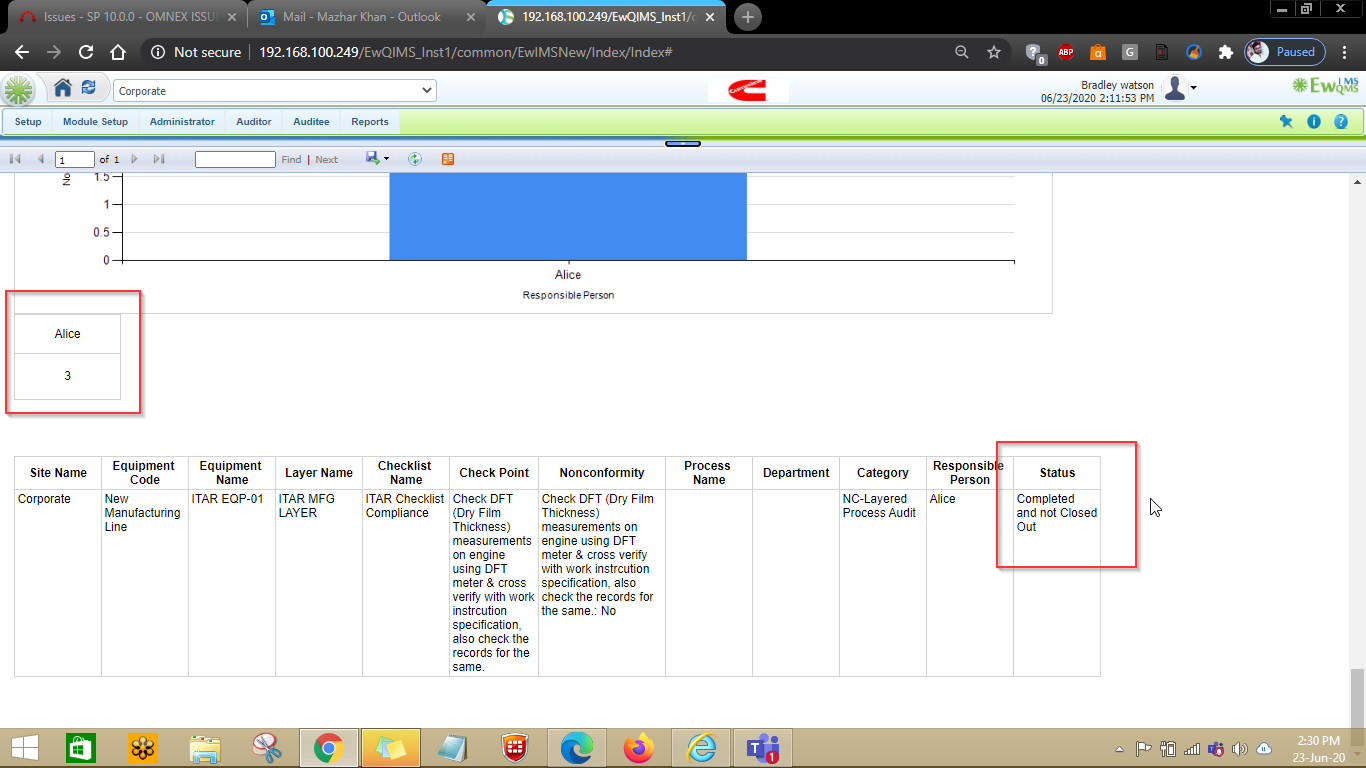Open Microsoft Teams from the taskbar

point(764,748)
